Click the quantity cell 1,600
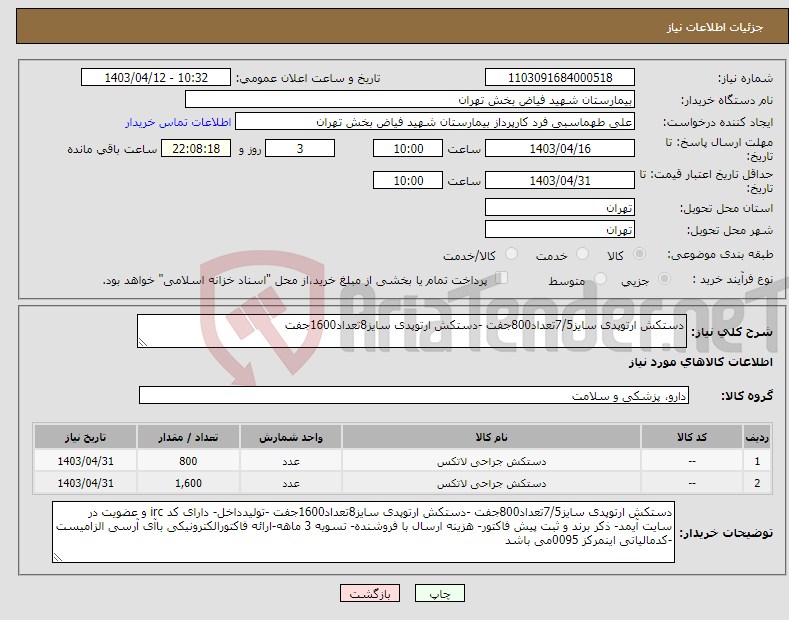This screenshot has height=620, width=789. click(x=188, y=483)
